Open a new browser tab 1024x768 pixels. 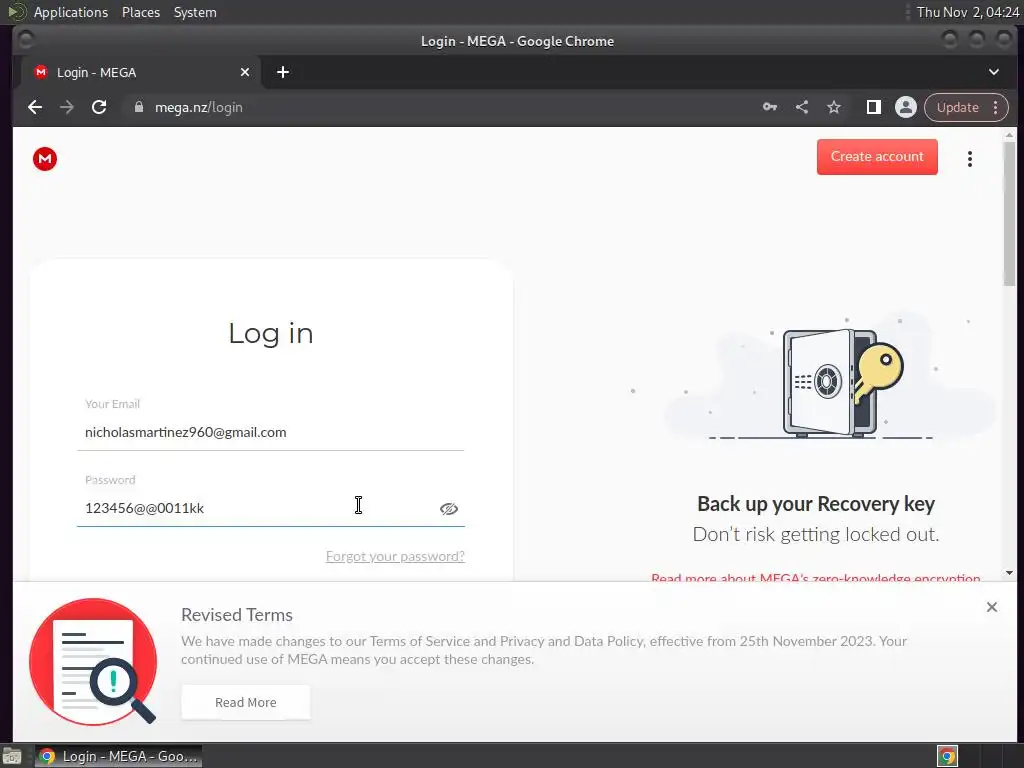click(283, 72)
